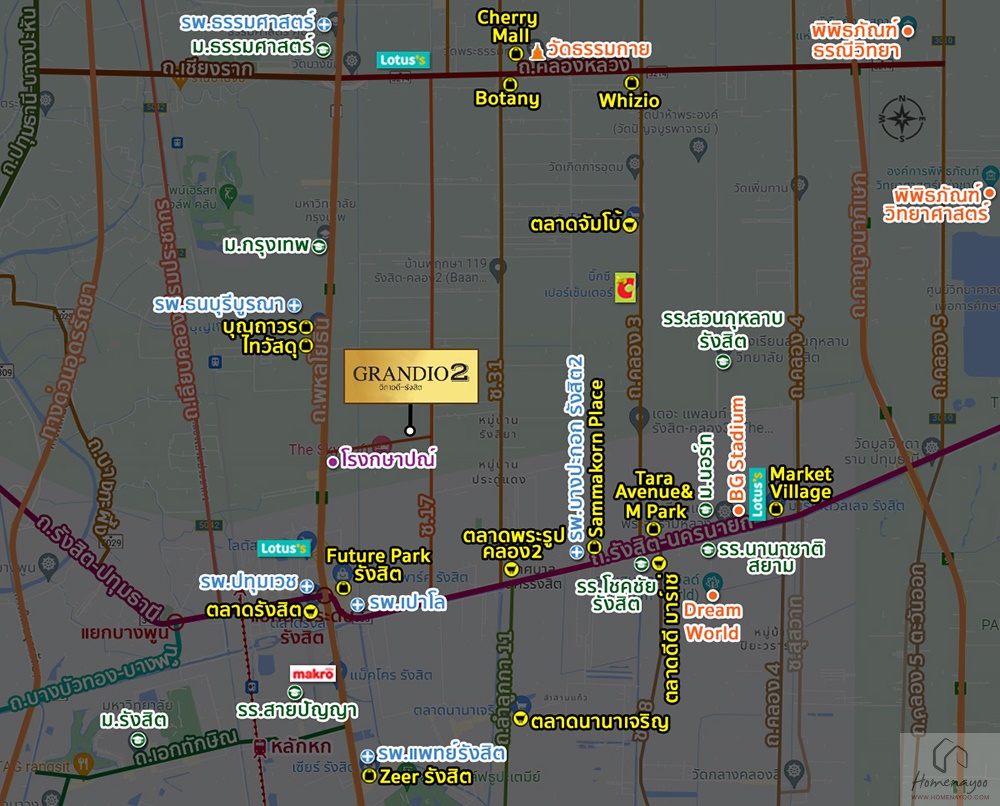This screenshot has width=1000, height=806.
Task: Click the หลักหก train station icon
Action: pos(260,747)
